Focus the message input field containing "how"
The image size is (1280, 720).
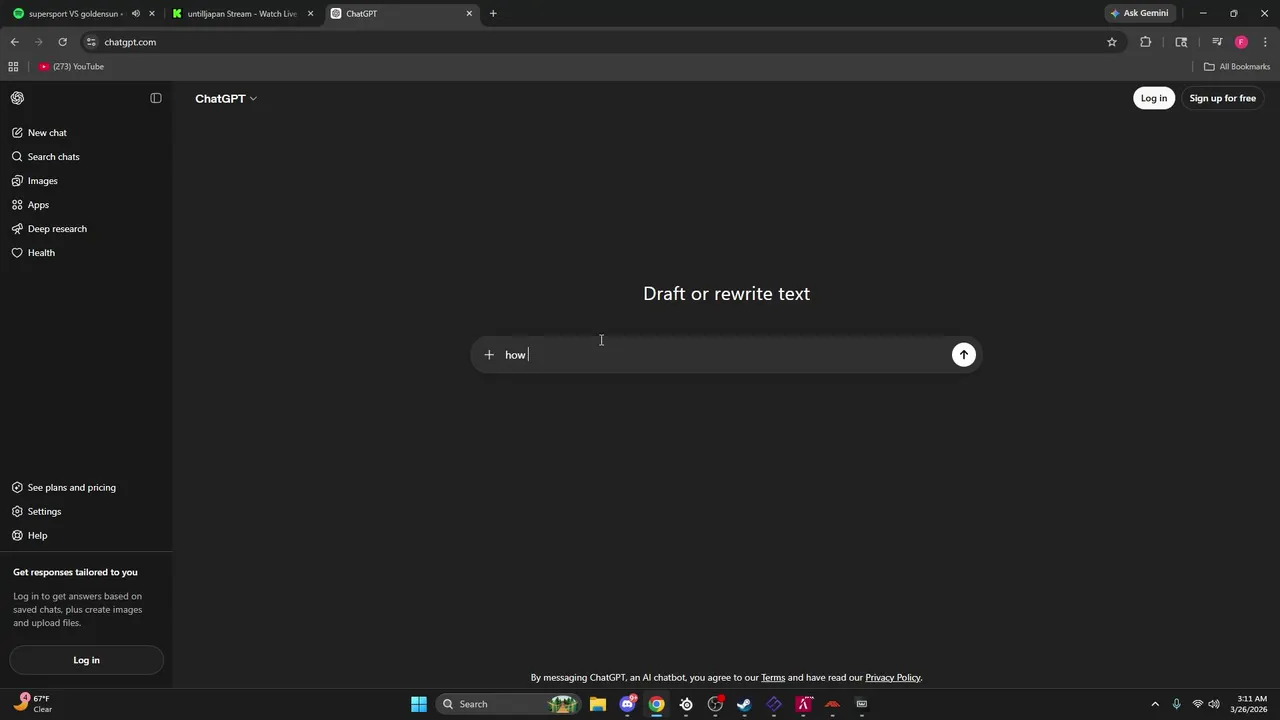click(x=725, y=355)
